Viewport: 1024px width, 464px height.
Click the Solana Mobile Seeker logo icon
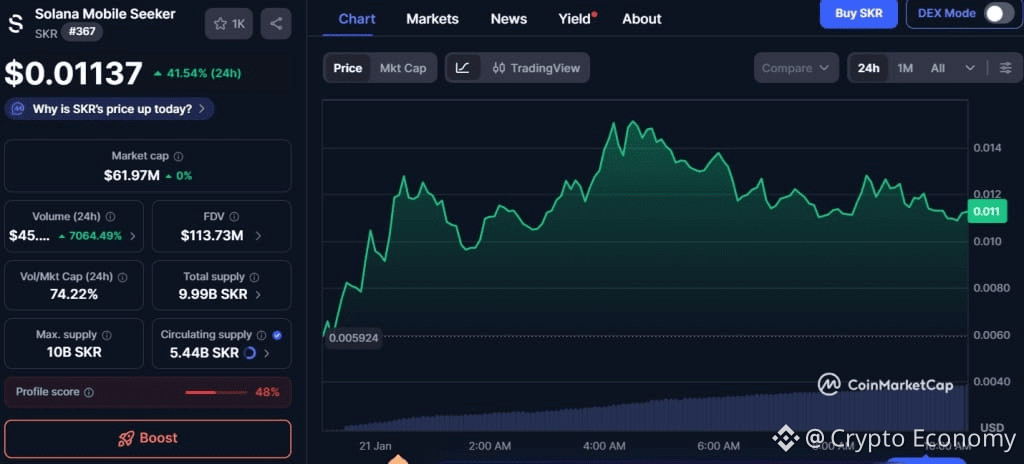(x=15, y=24)
